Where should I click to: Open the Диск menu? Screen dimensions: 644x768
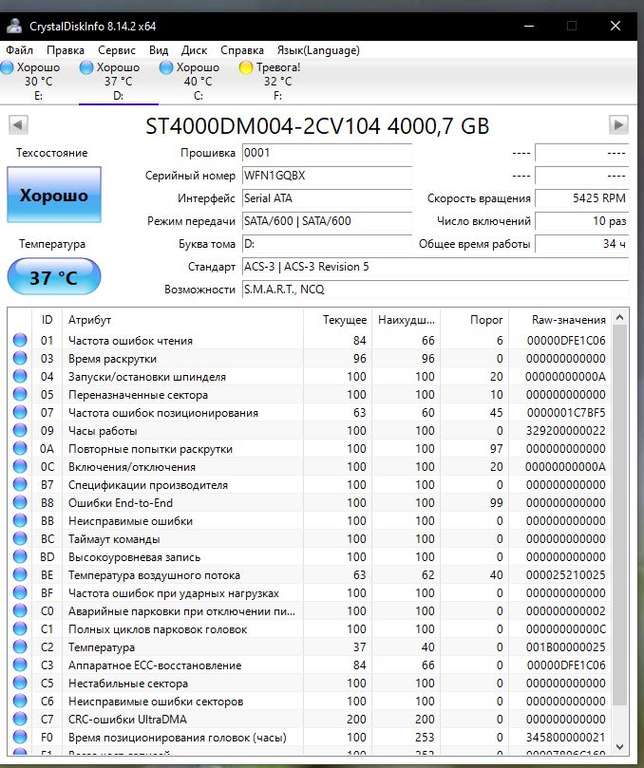click(x=194, y=50)
